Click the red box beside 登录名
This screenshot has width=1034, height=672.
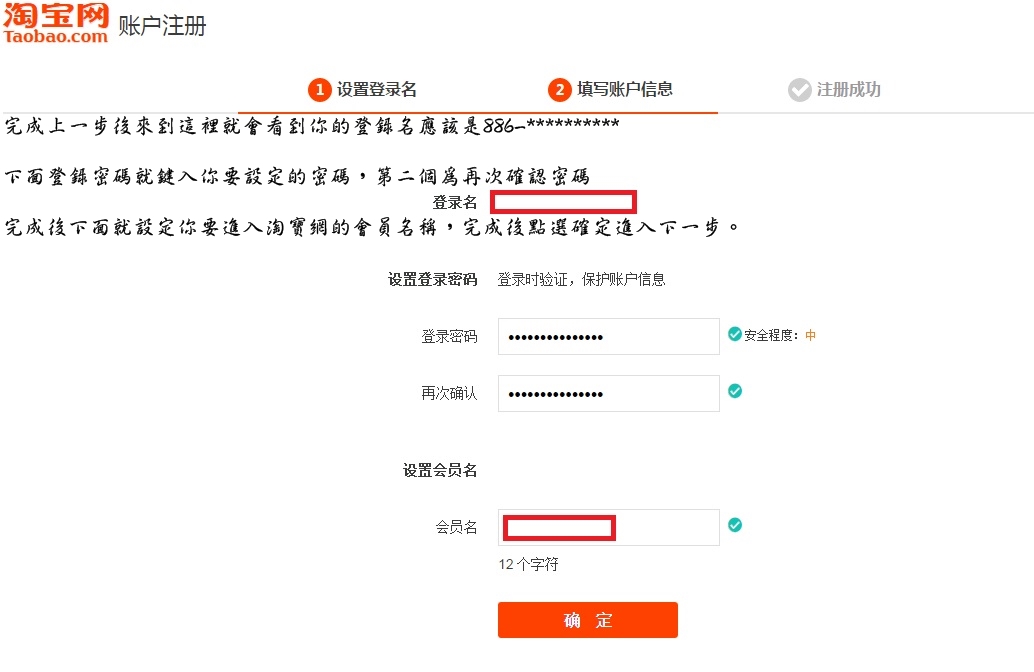point(563,202)
